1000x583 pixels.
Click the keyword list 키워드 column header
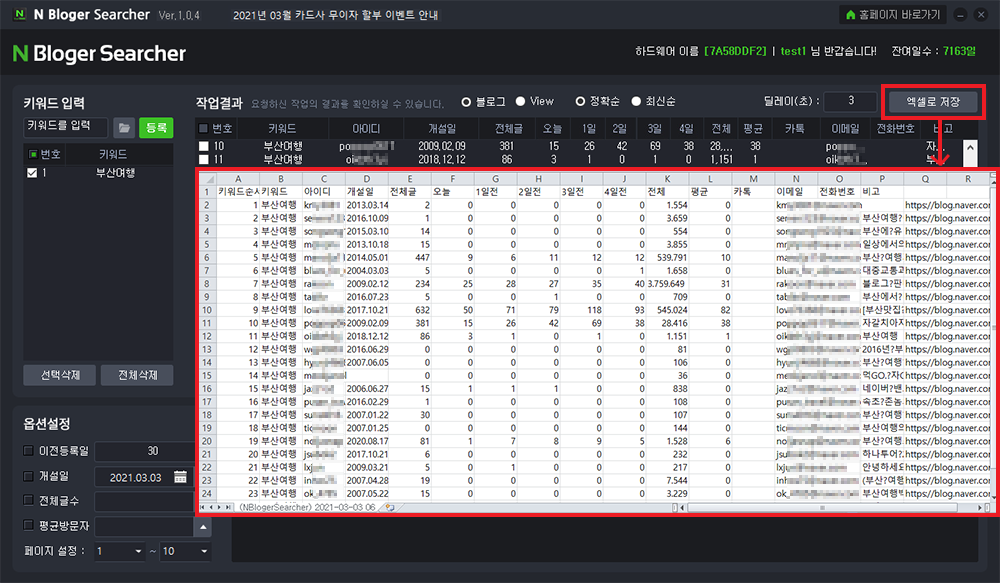pyautogui.click(x=113, y=154)
